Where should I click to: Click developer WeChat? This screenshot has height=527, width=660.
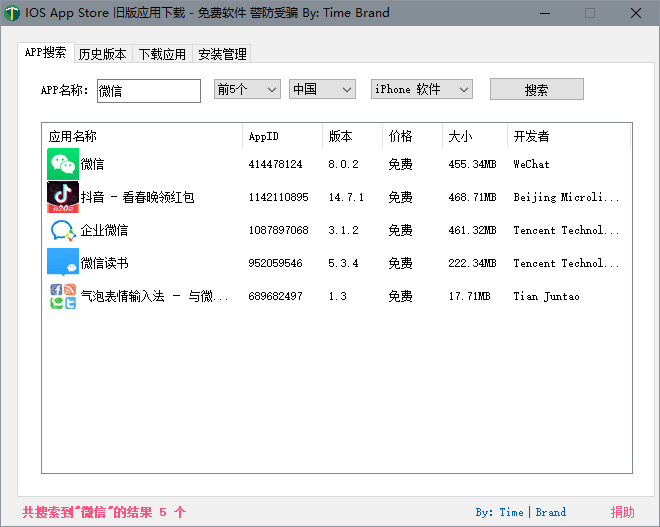point(531,164)
